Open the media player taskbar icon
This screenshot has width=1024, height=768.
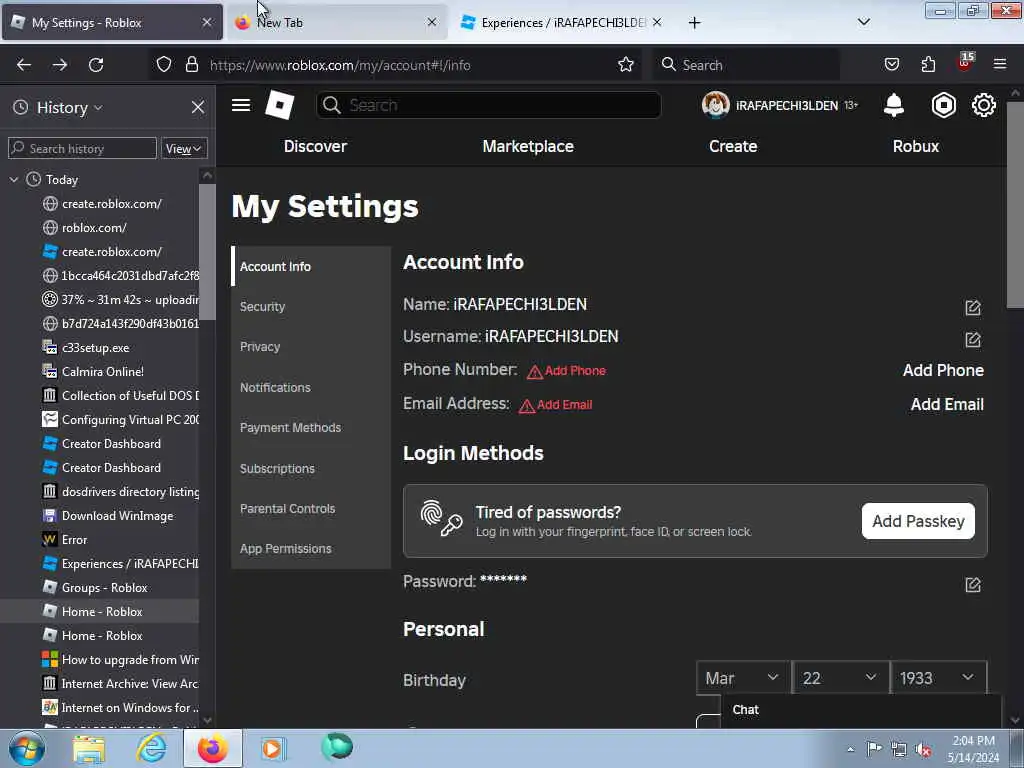[x=273, y=748]
